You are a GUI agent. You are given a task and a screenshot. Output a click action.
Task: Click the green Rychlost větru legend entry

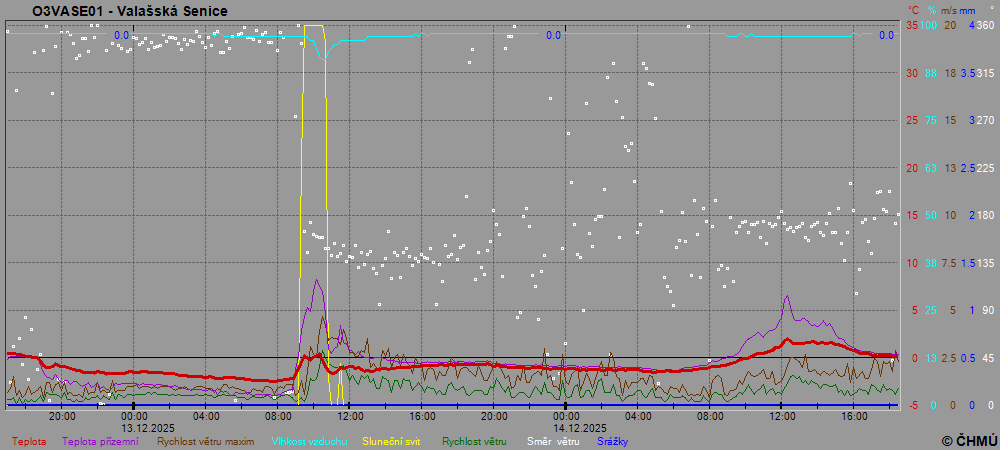tap(475, 440)
